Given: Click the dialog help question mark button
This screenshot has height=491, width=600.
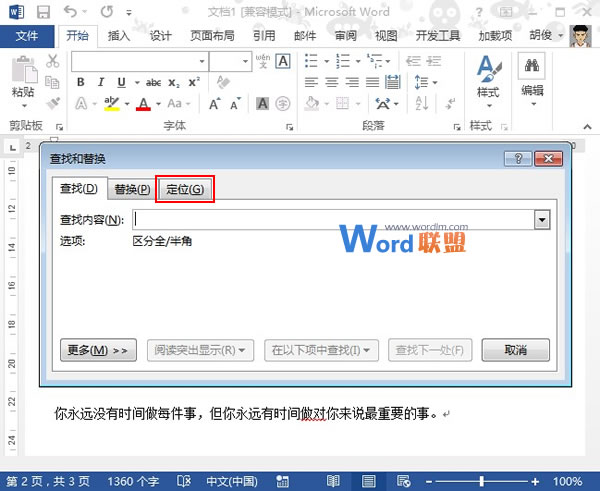Looking at the screenshot, I should 518,158.
